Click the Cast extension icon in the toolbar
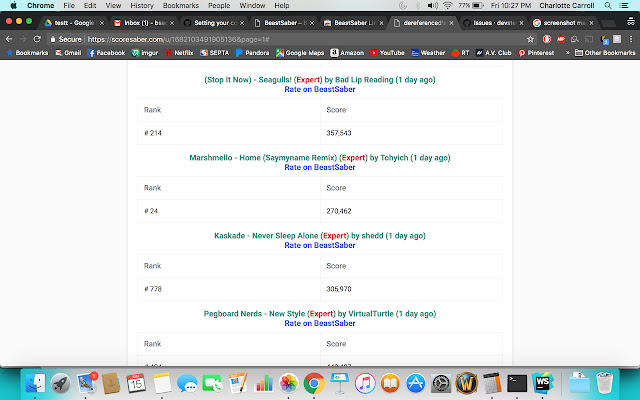The width and height of the screenshot is (640, 400). click(x=589, y=39)
